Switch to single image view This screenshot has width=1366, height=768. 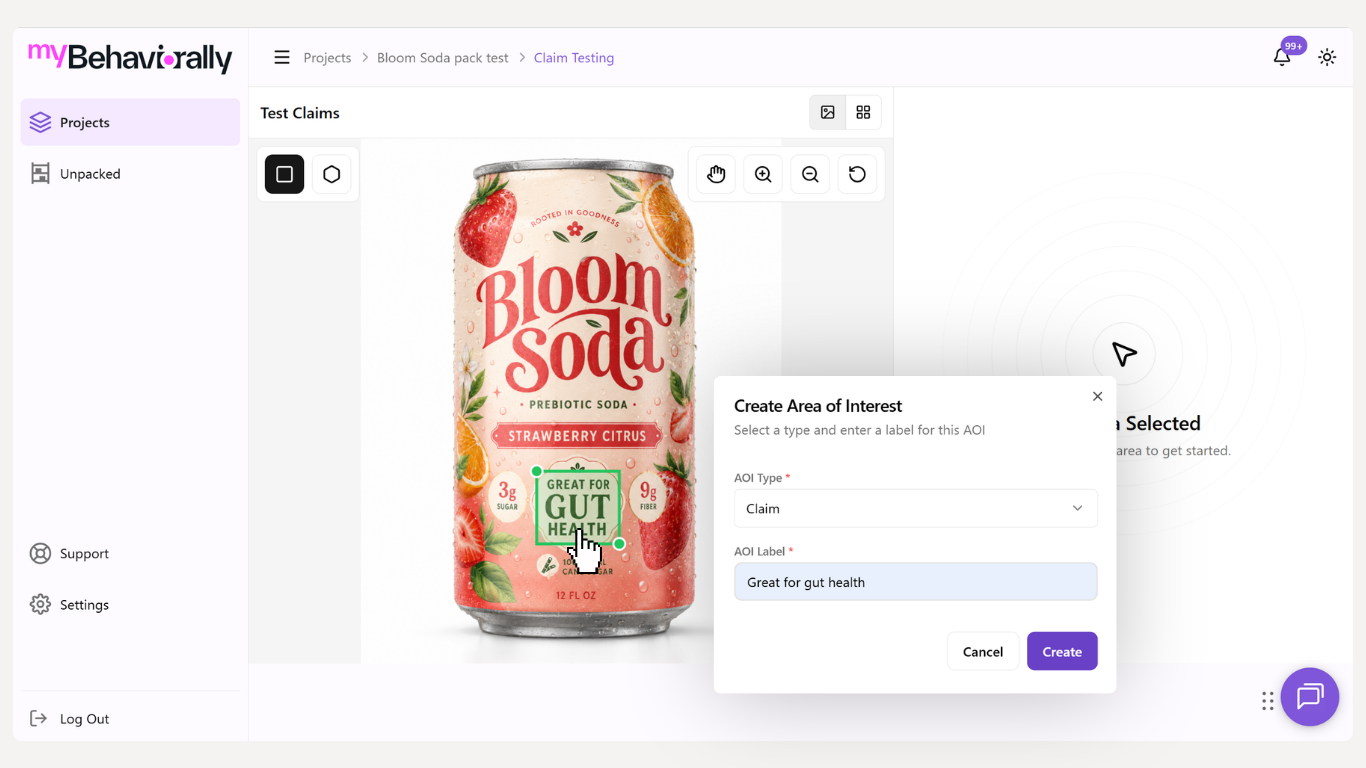pyautogui.click(x=828, y=113)
